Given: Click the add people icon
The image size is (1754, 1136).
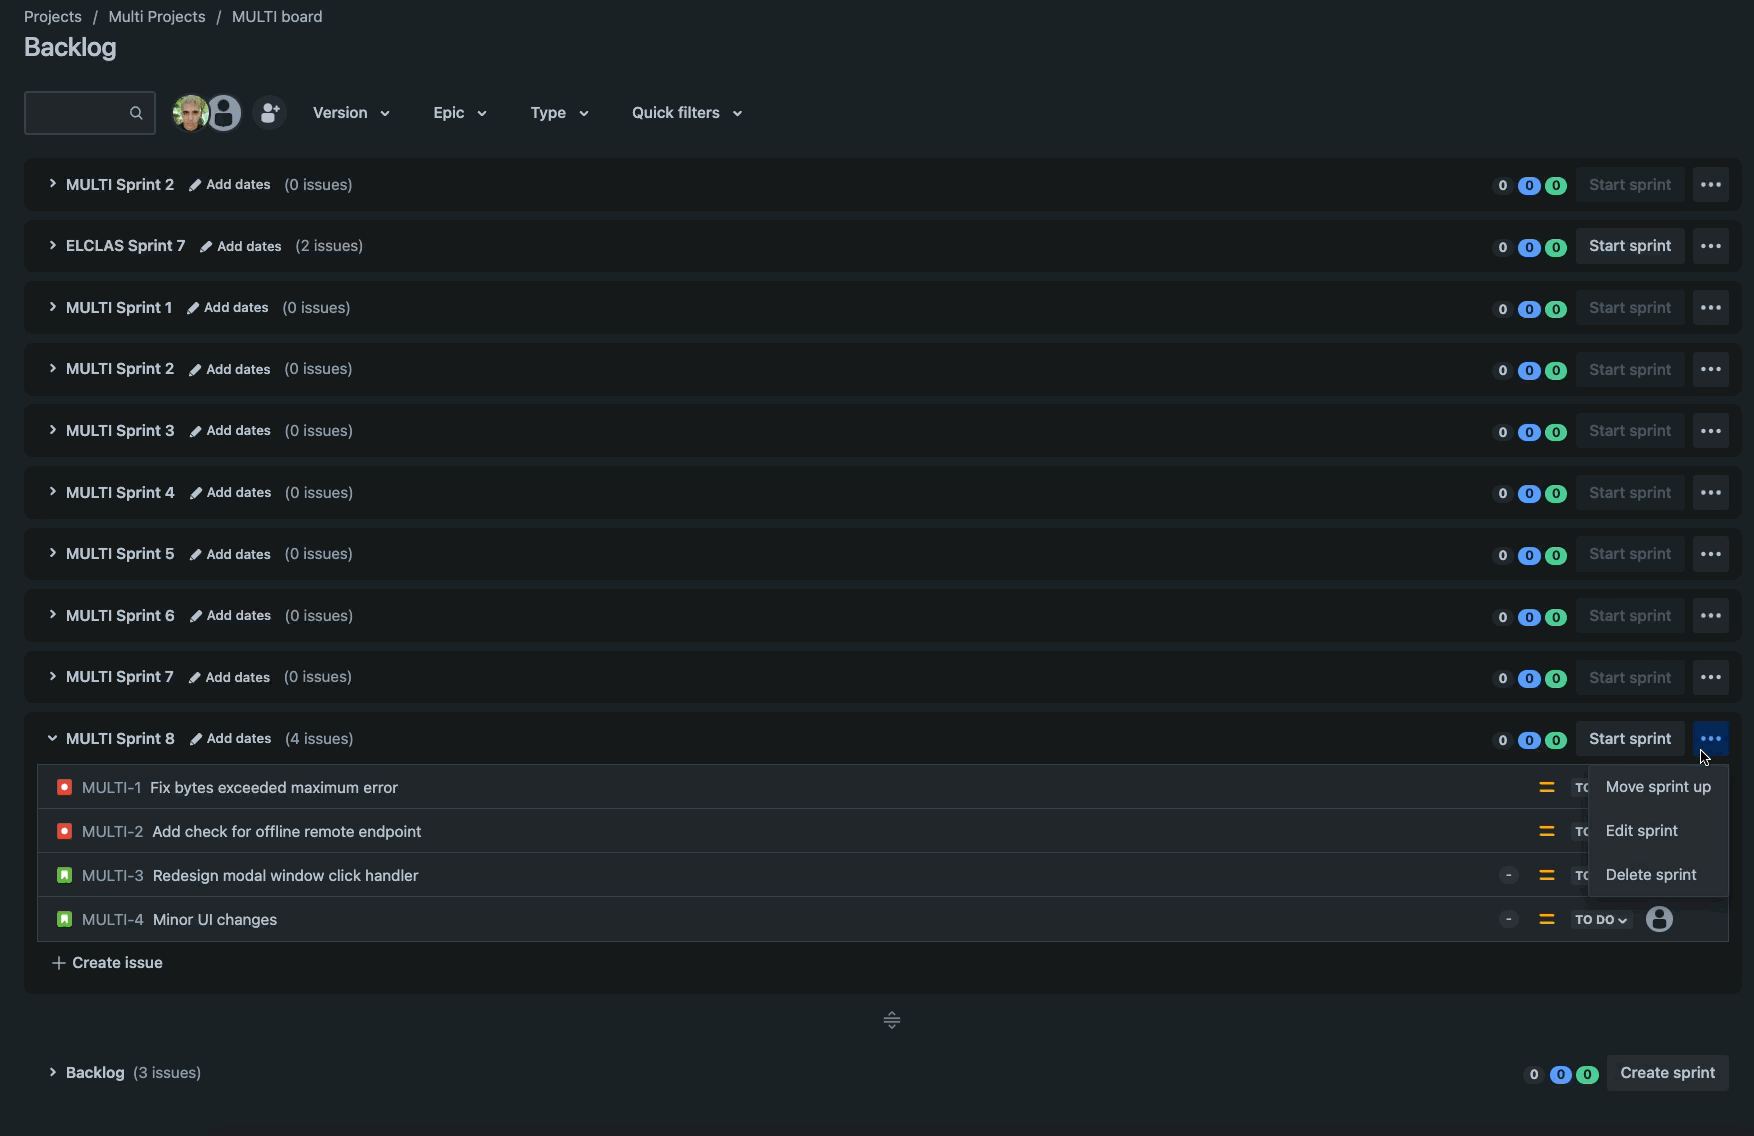Looking at the screenshot, I should 269,113.
